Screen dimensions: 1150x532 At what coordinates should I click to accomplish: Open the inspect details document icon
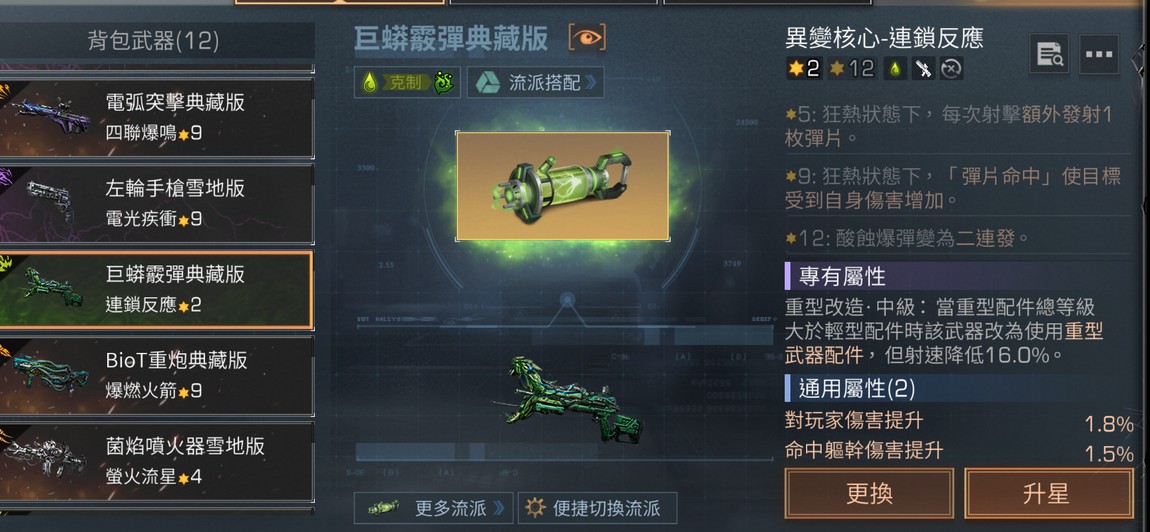[x=1049, y=54]
